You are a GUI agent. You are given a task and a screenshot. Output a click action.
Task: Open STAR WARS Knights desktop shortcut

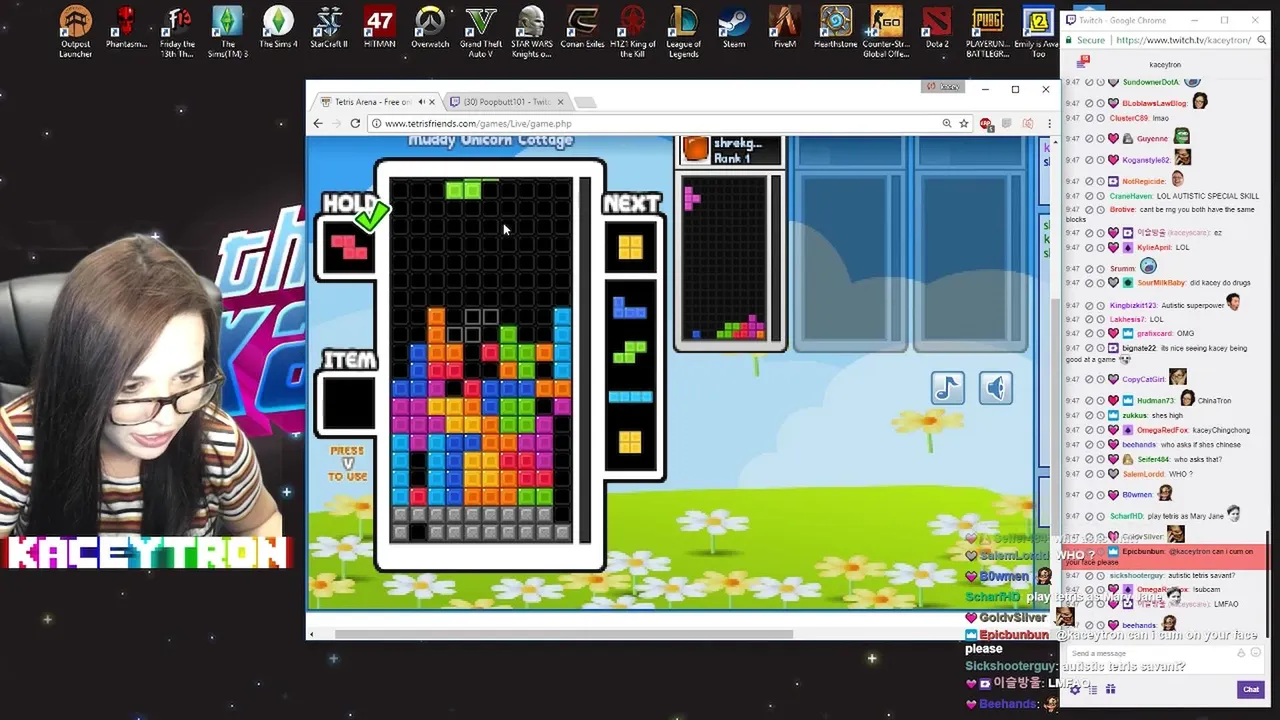[531, 32]
